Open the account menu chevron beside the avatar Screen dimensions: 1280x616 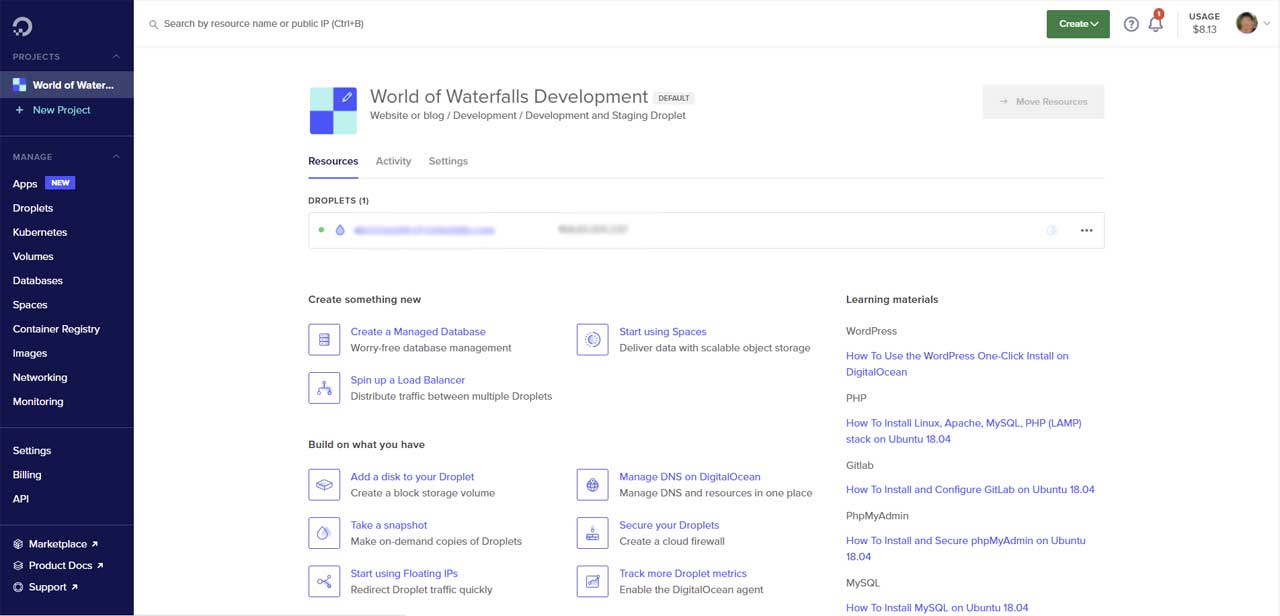pyautogui.click(x=1267, y=24)
